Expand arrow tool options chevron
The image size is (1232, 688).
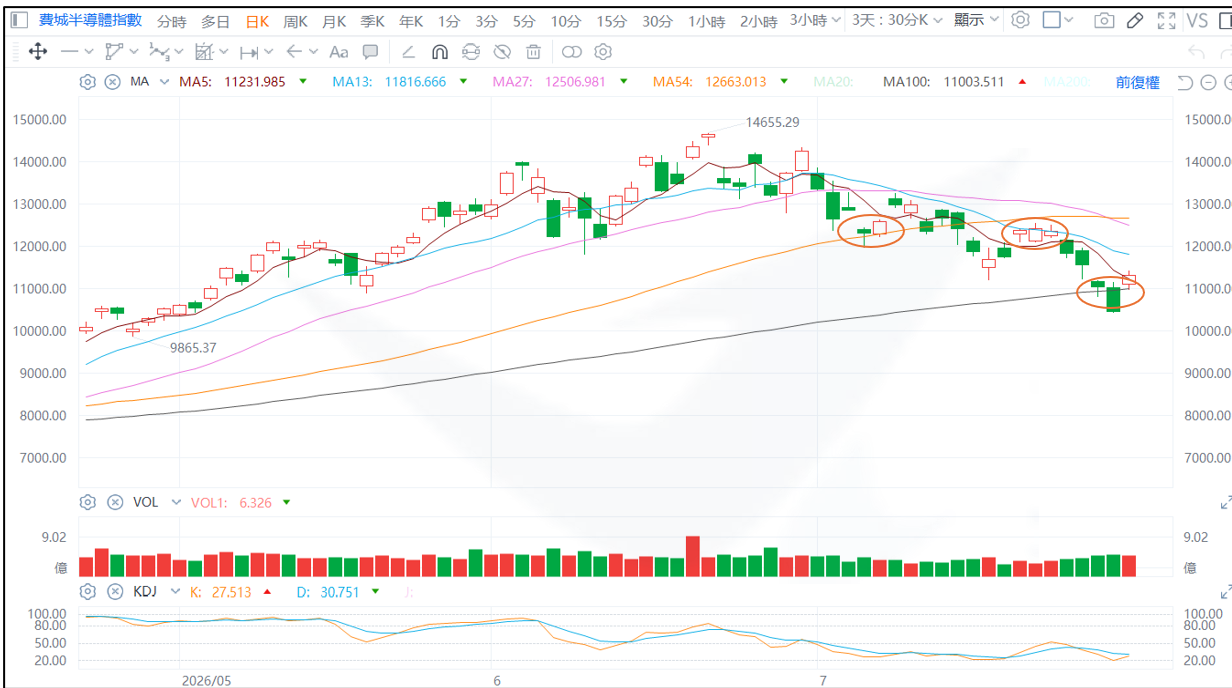click(314, 52)
